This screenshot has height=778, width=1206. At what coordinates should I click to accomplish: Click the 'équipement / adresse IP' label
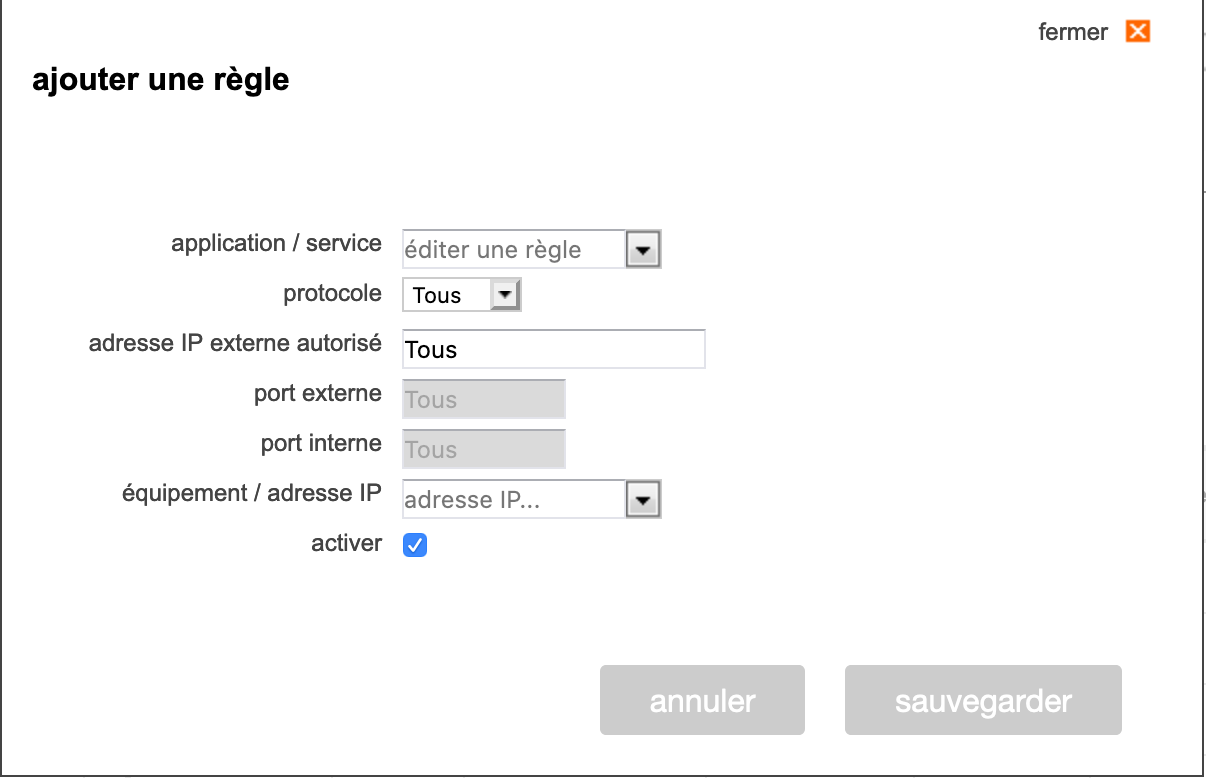pyautogui.click(x=251, y=493)
